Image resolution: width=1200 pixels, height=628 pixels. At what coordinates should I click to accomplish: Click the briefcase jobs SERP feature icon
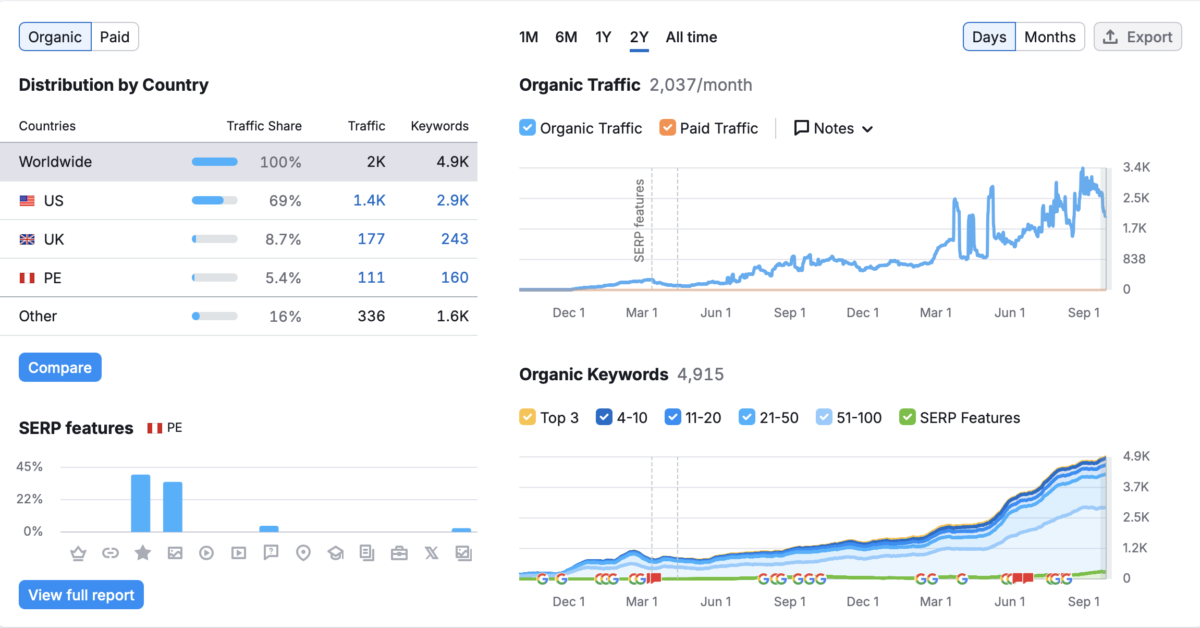point(399,553)
